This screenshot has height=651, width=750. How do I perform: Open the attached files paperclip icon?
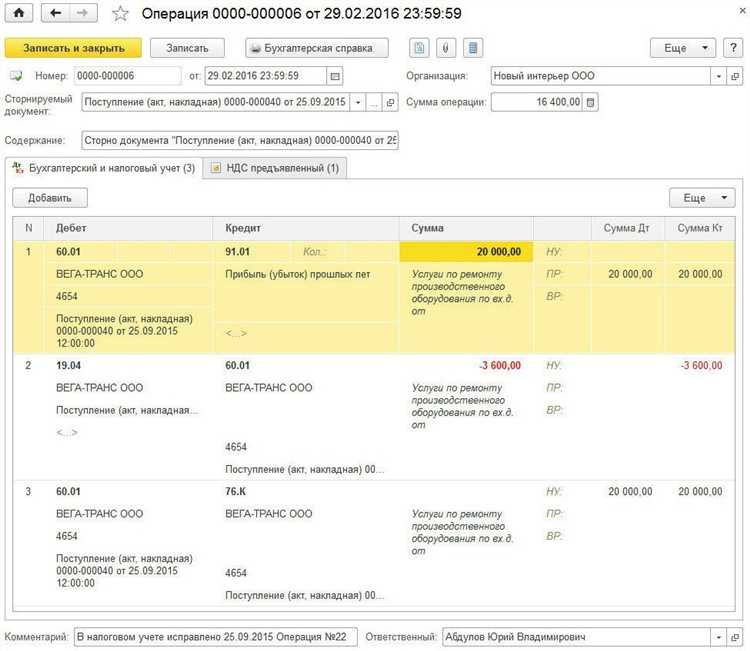click(x=445, y=48)
